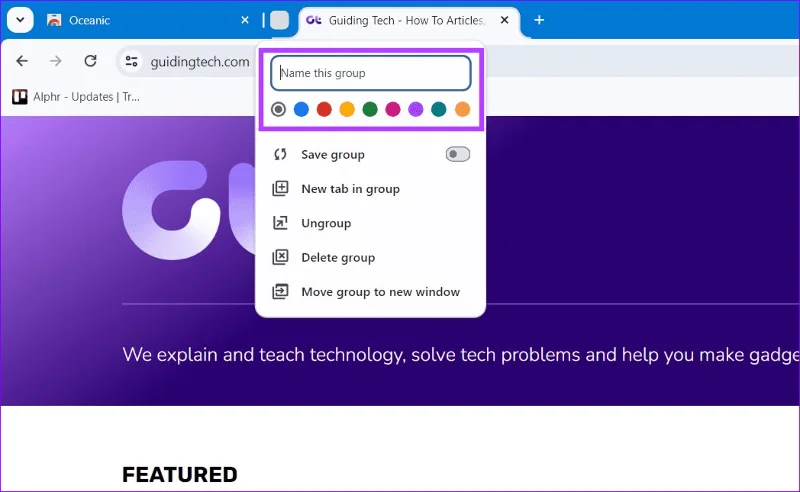Pick the cyan teal group color
Screen dimensions: 800x492
coord(439,109)
